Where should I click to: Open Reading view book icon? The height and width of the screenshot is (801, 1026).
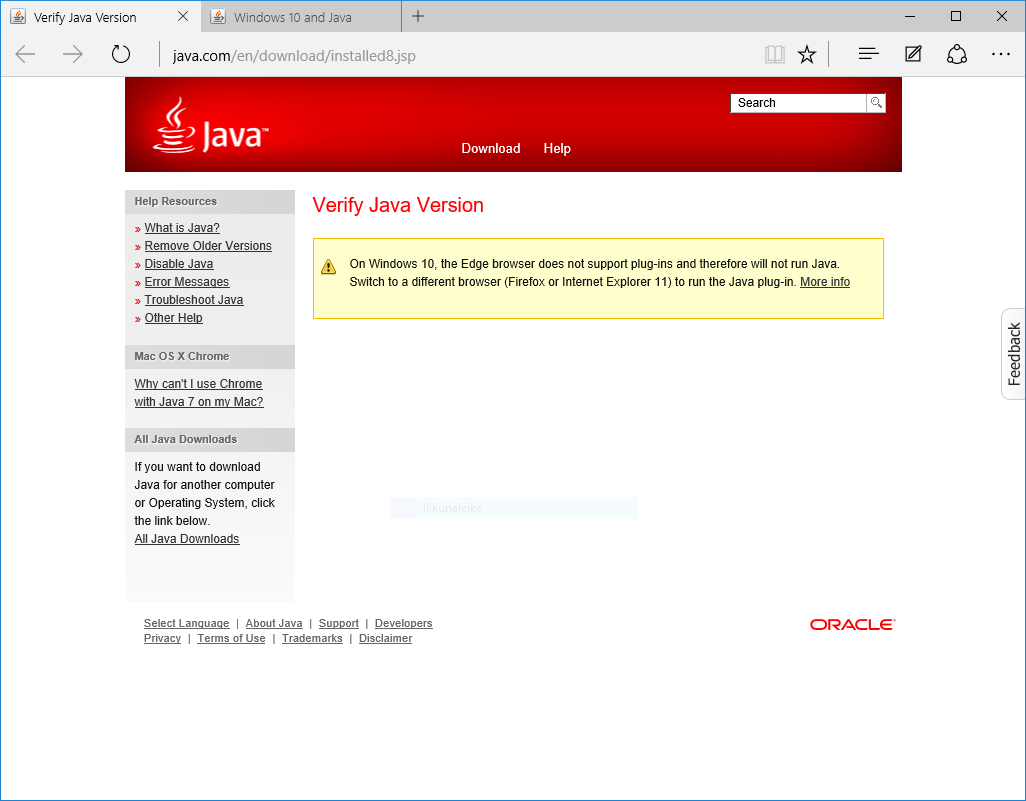click(774, 54)
